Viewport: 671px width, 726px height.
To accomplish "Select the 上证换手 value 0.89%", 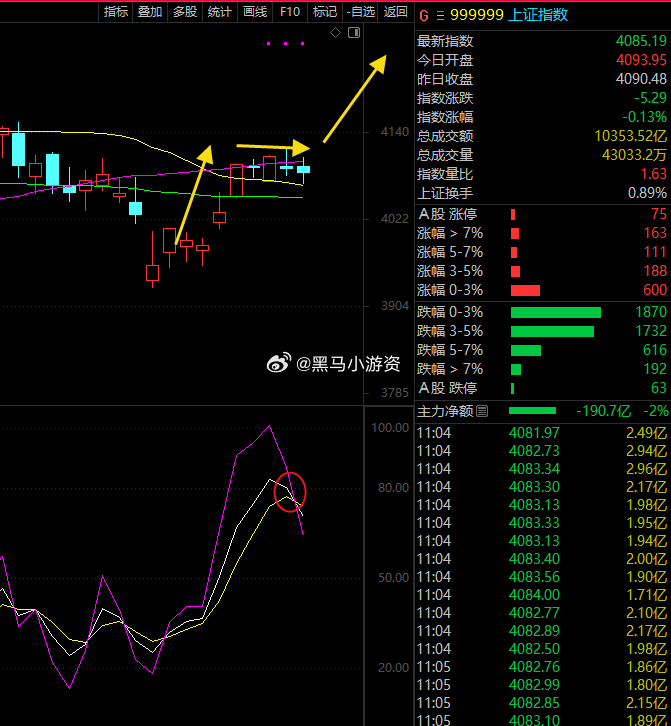I will (647, 193).
